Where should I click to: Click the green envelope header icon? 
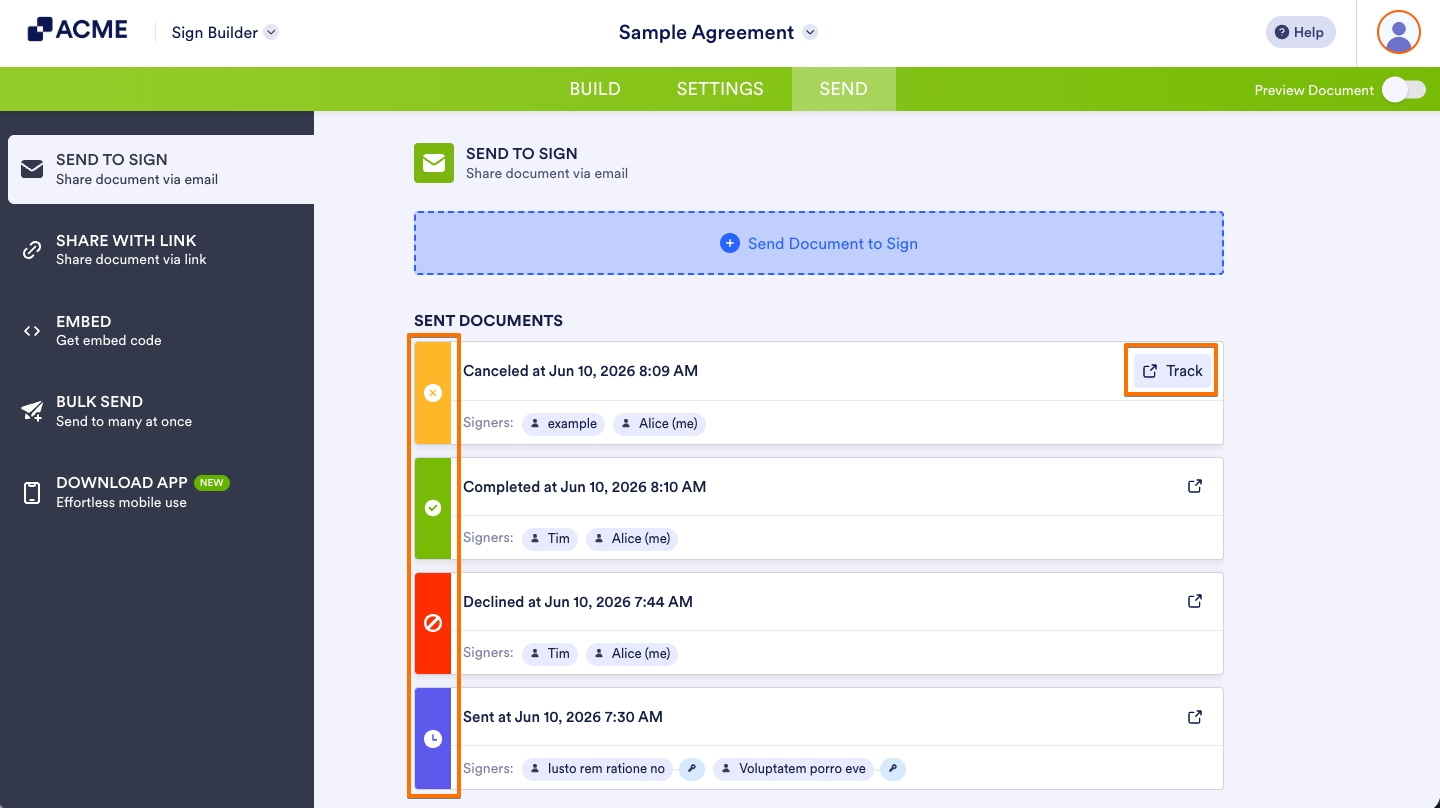tap(434, 163)
